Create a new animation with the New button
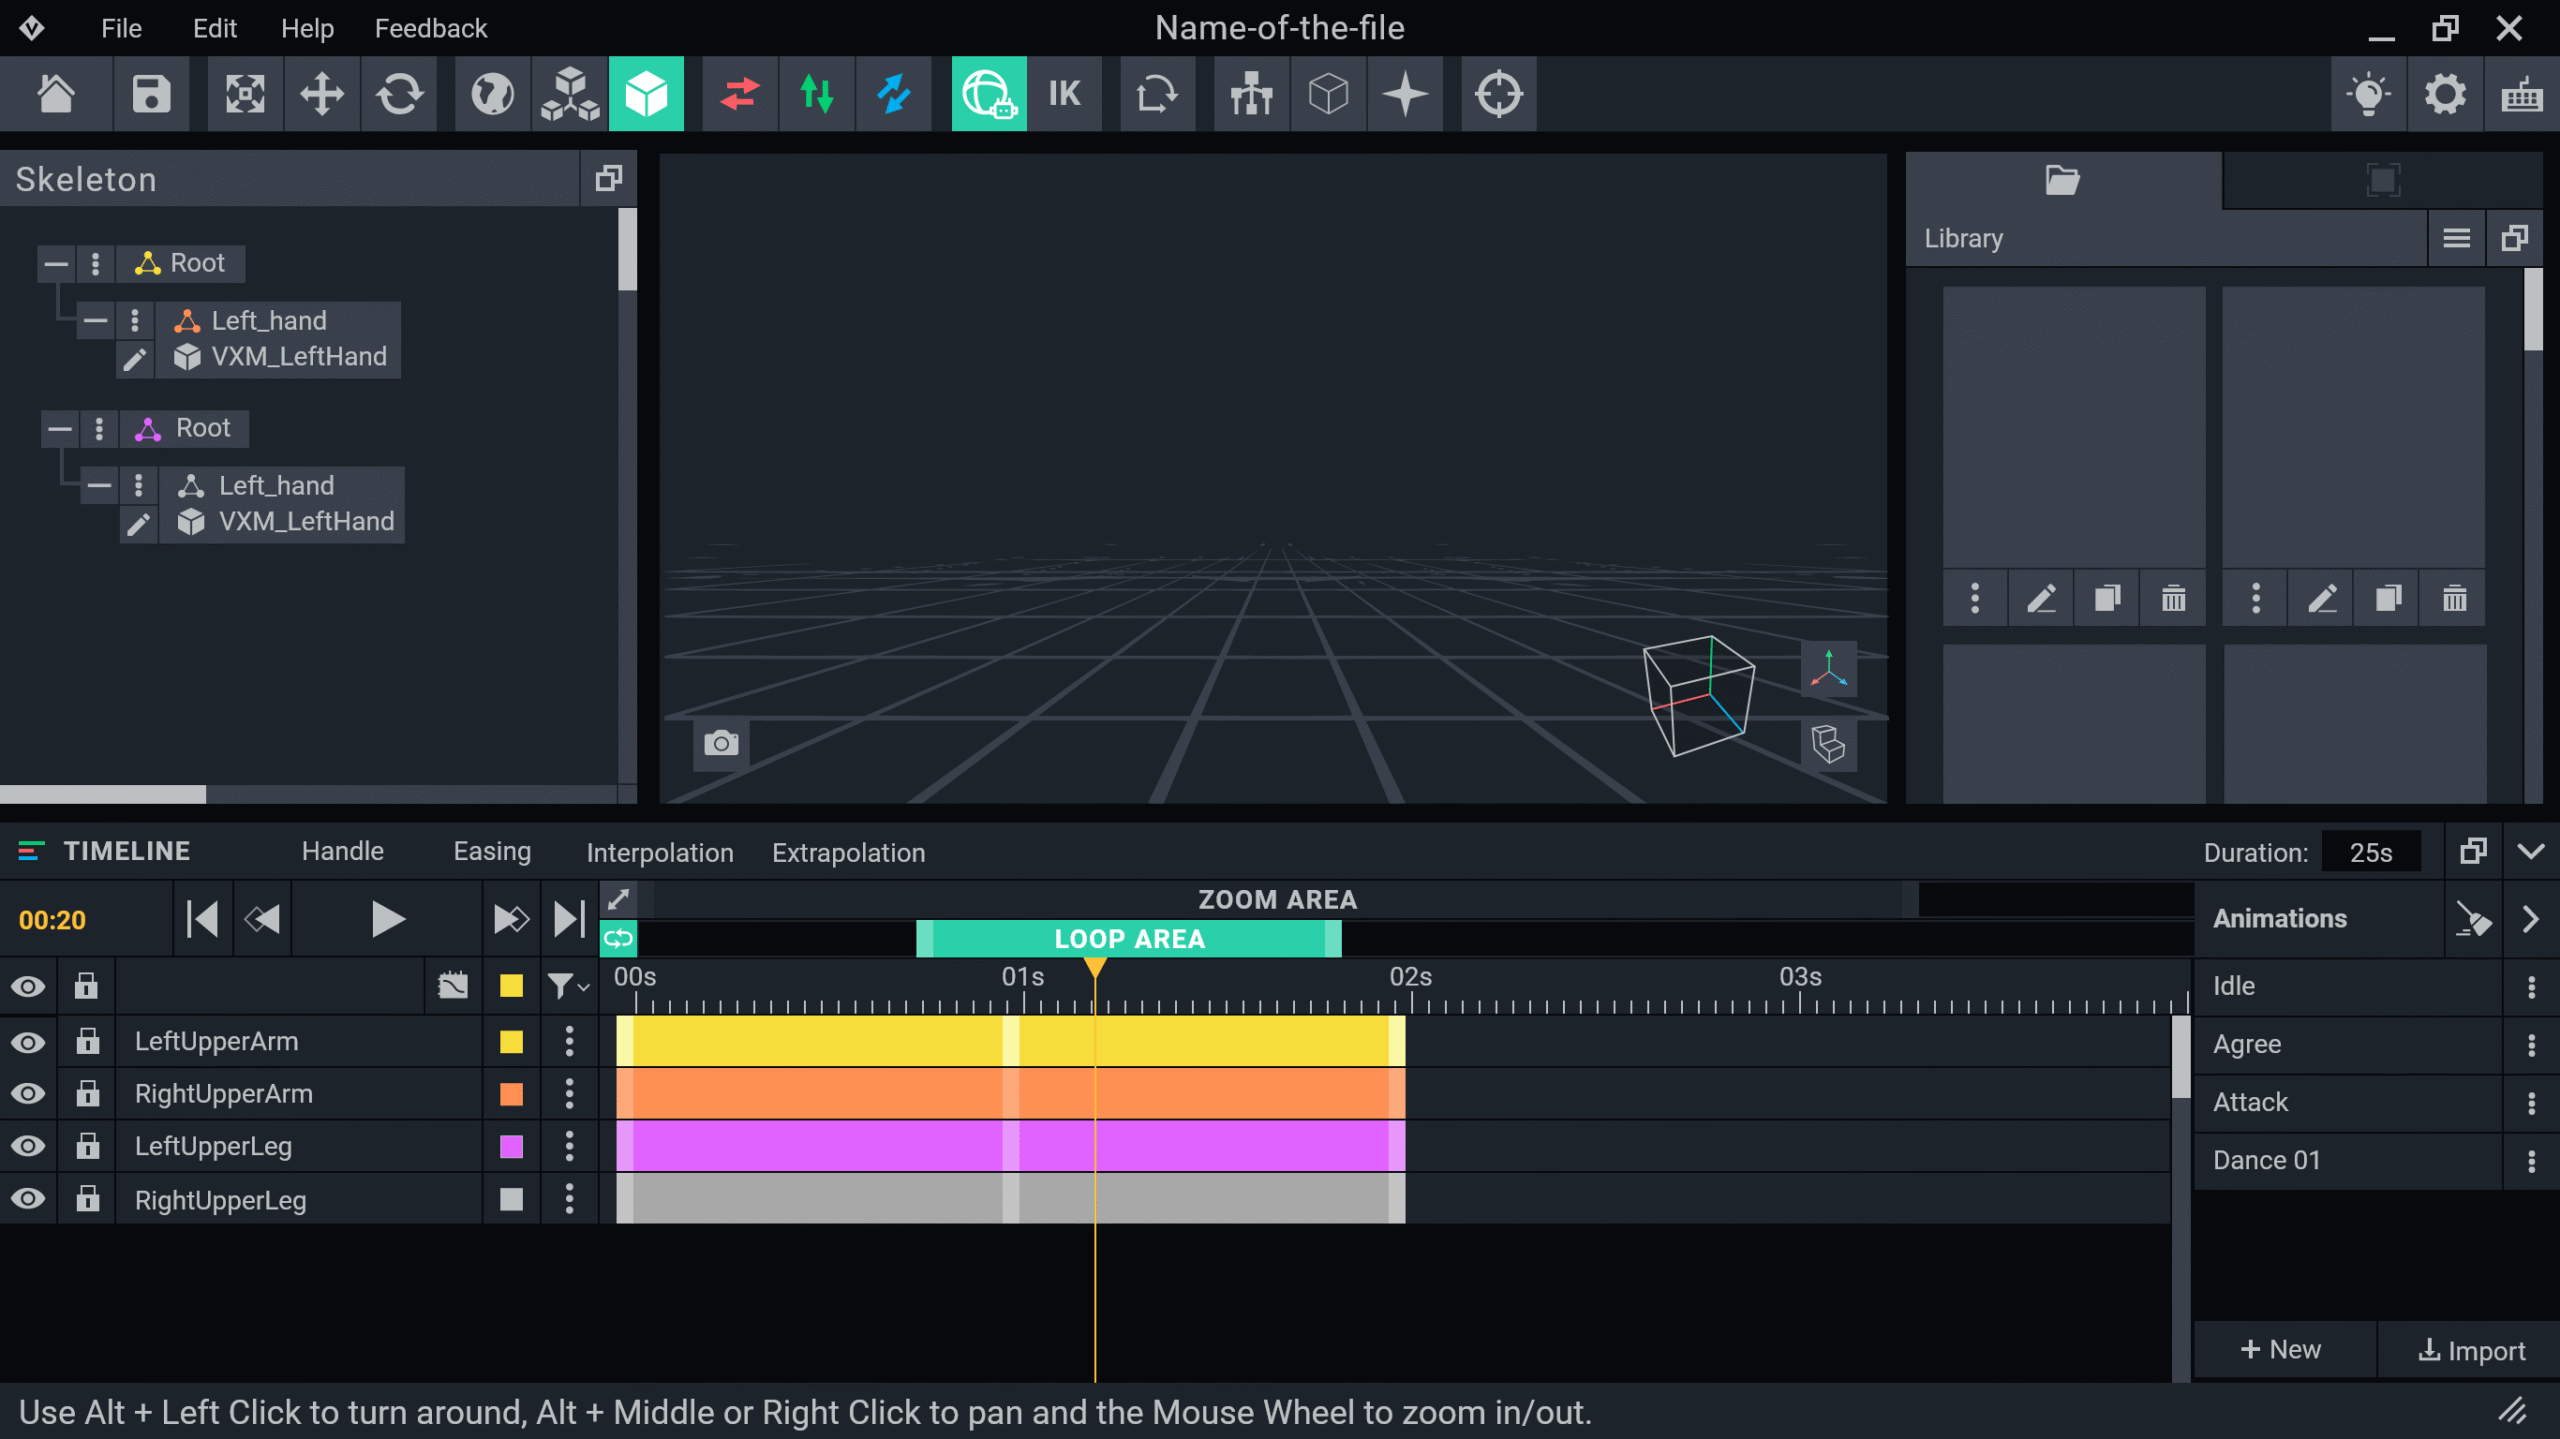2560x1439 pixels. [x=2283, y=1348]
